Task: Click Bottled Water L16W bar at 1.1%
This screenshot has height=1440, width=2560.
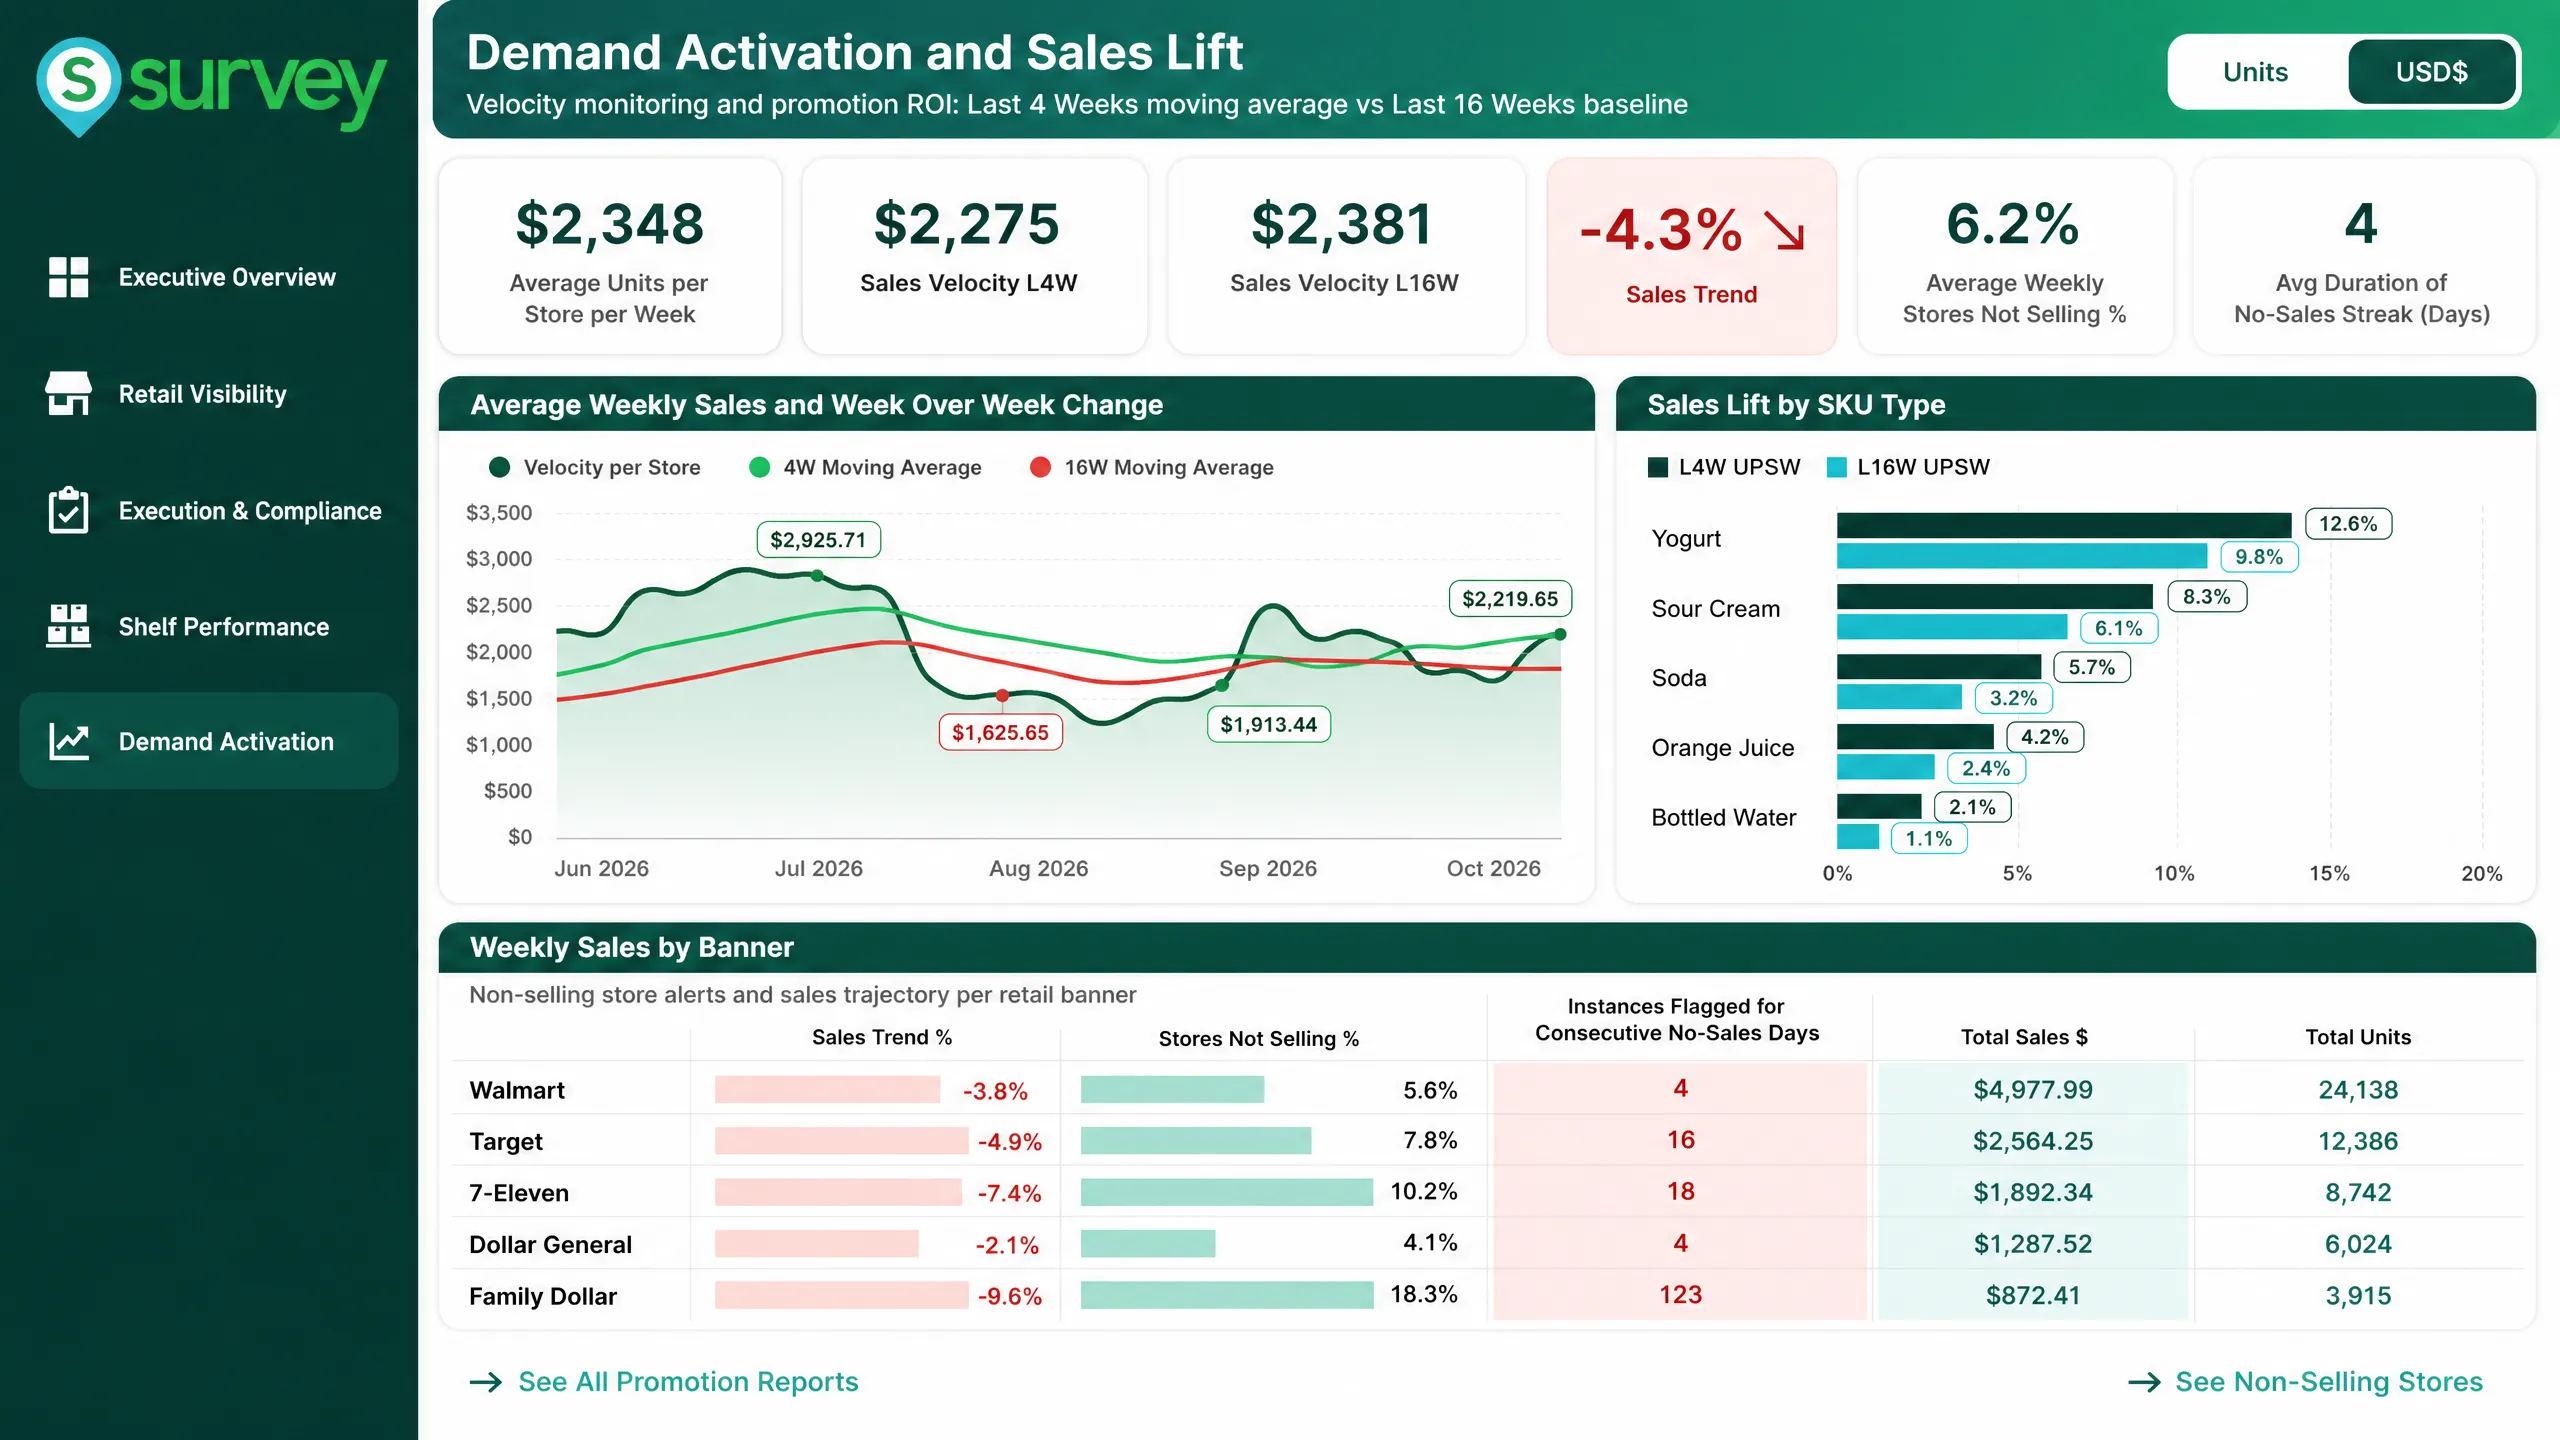Action: click(x=1858, y=837)
